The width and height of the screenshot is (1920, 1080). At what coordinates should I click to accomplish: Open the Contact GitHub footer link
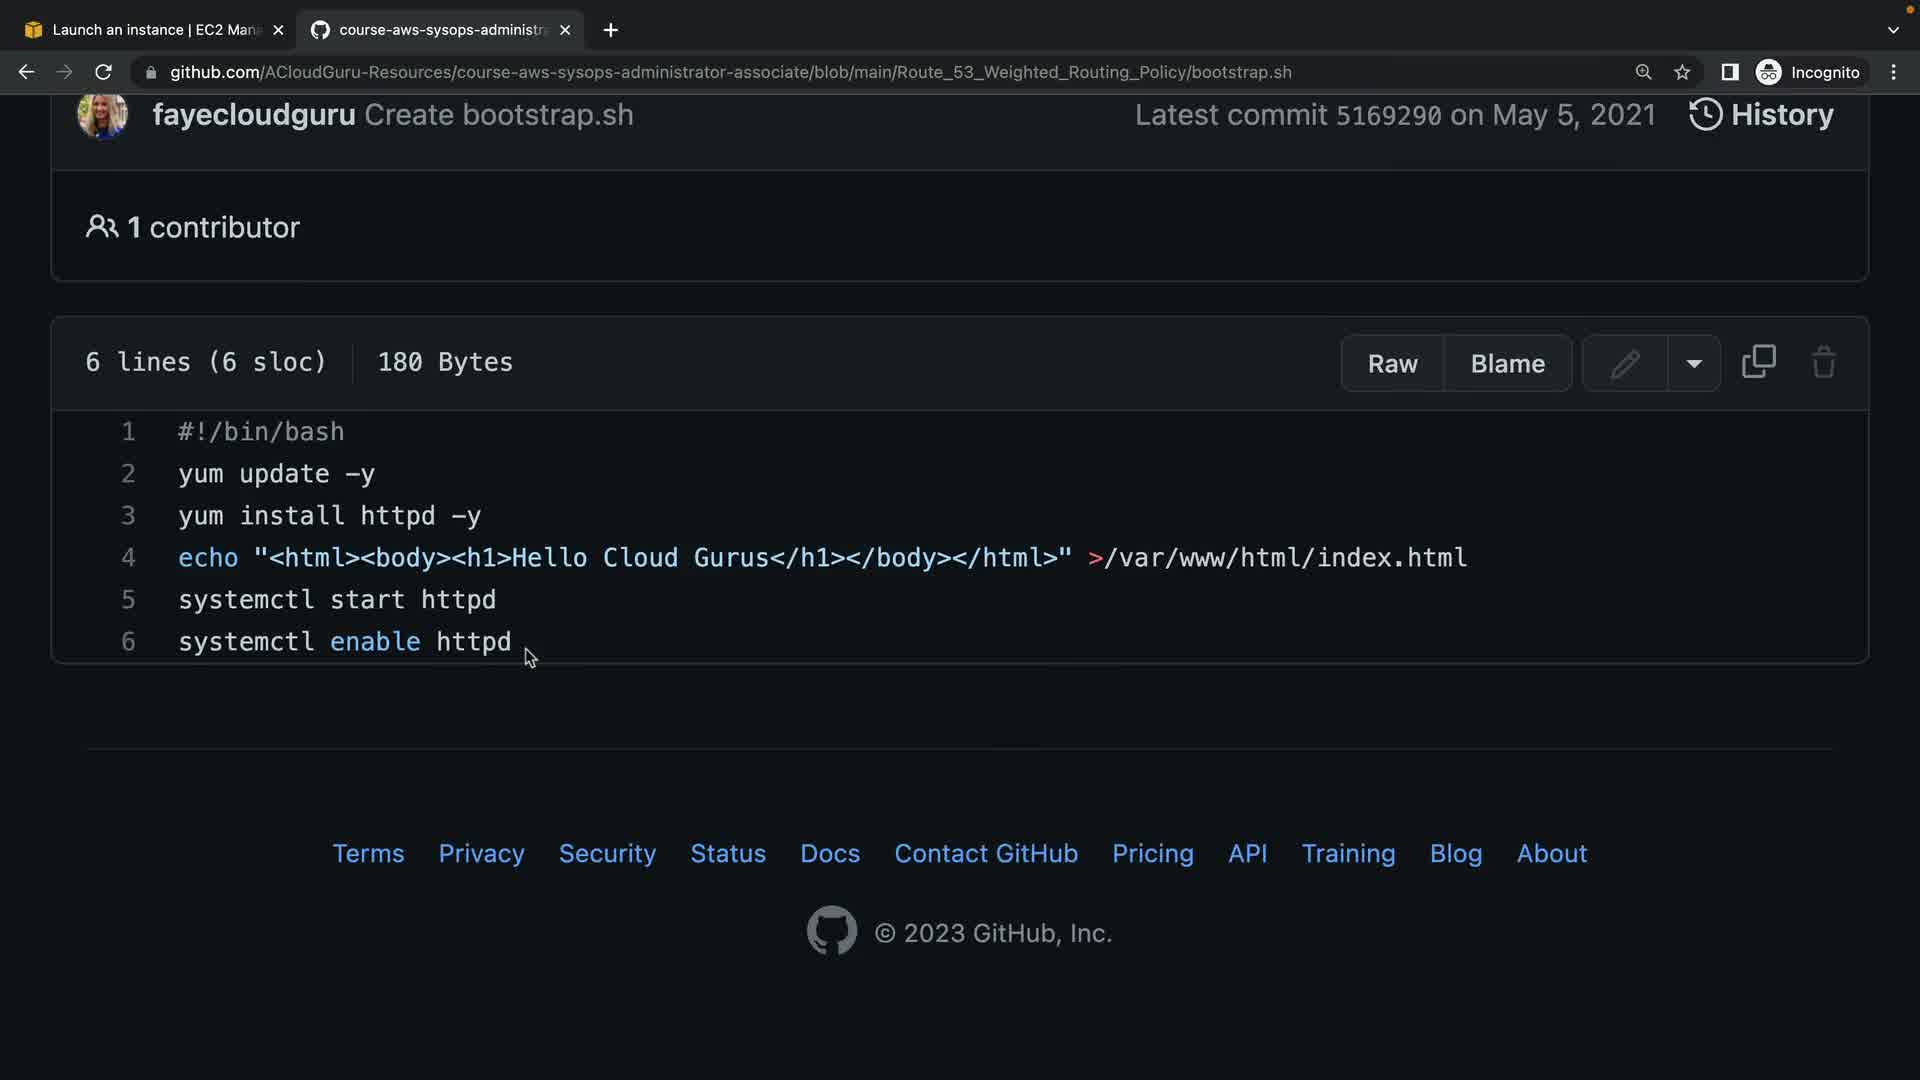click(985, 853)
